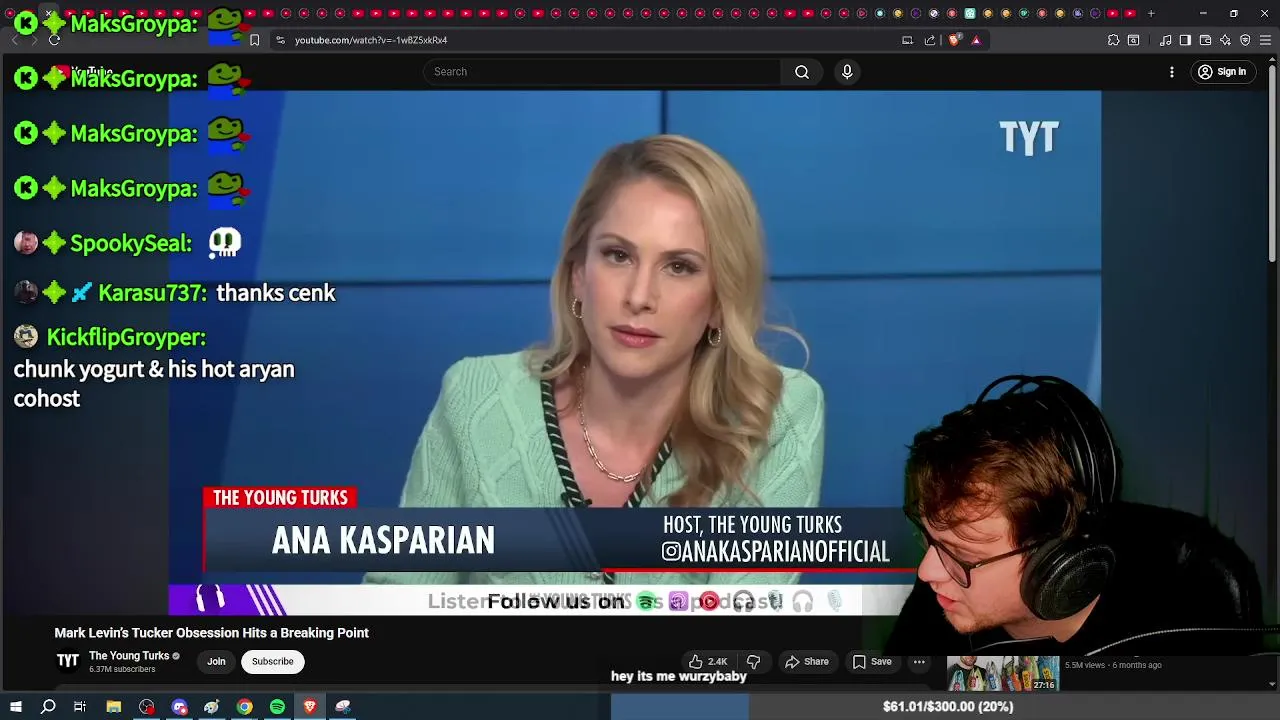
Task: Click the Sign in button
Action: click(1222, 72)
